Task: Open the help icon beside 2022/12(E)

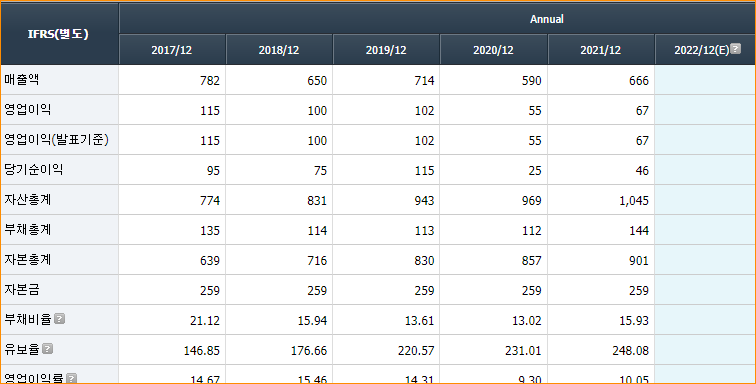Action: (x=735, y=48)
